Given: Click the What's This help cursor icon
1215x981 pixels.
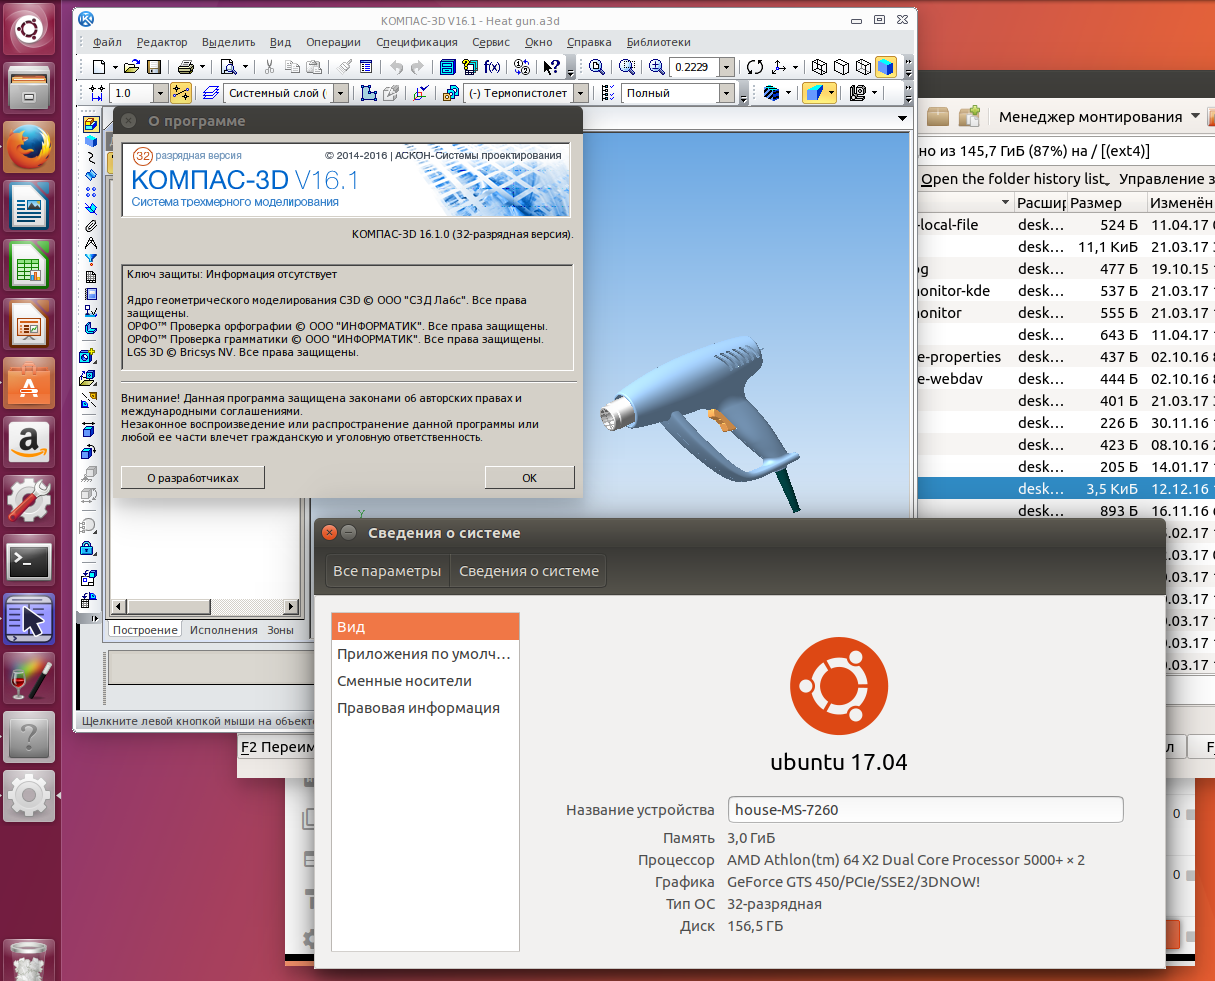Looking at the screenshot, I should point(551,67).
